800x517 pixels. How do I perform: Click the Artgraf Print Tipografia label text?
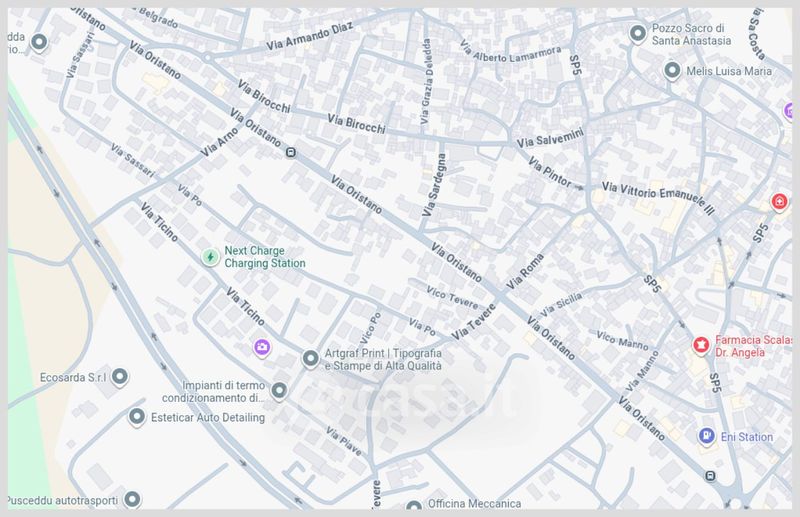383,359
